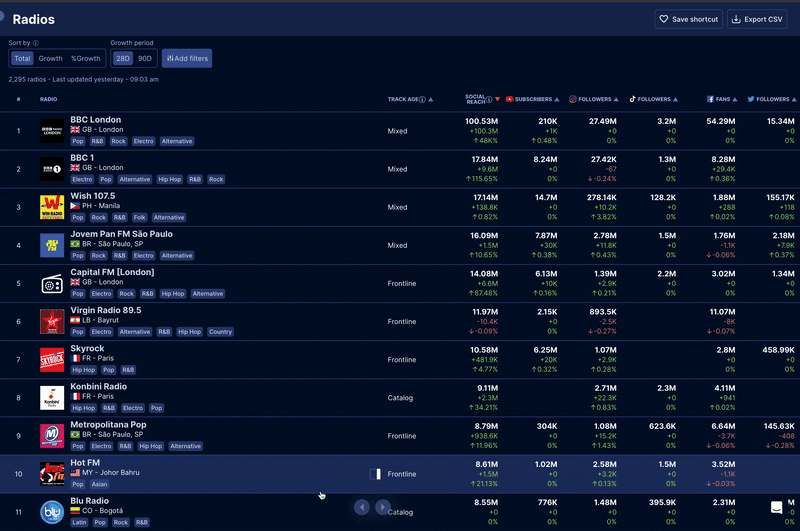The width and height of the screenshot is (800, 531).
Task: Click the Social Reach info icon
Action: pos(489,99)
